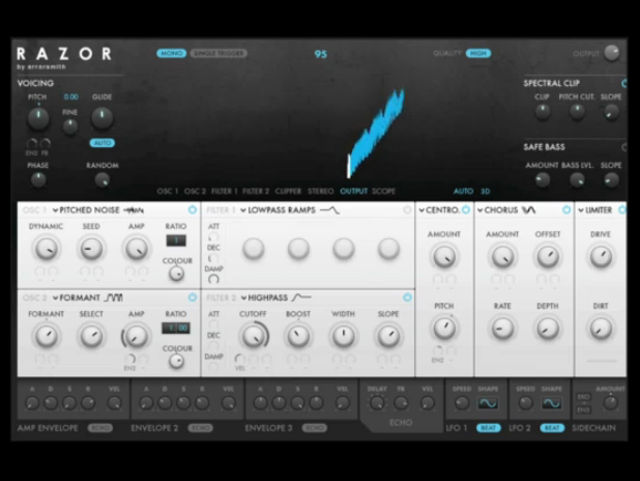Select OUTPUT display view
640x481 pixels.
pyautogui.click(x=353, y=191)
